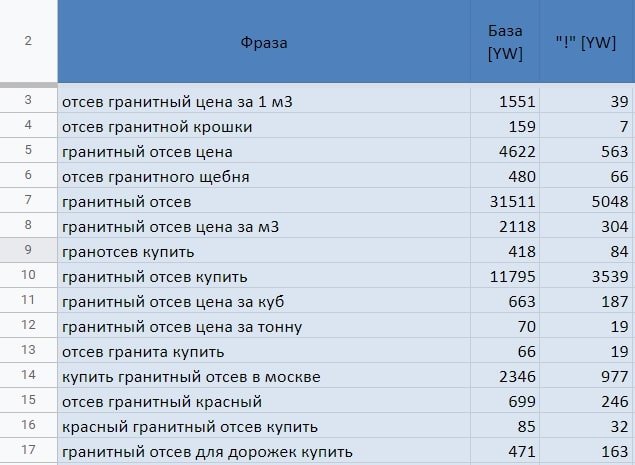Select the cell "гранитный отсев для дорожек купить"
The width and height of the screenshot is (635, 465).
[x=264, y=452]
